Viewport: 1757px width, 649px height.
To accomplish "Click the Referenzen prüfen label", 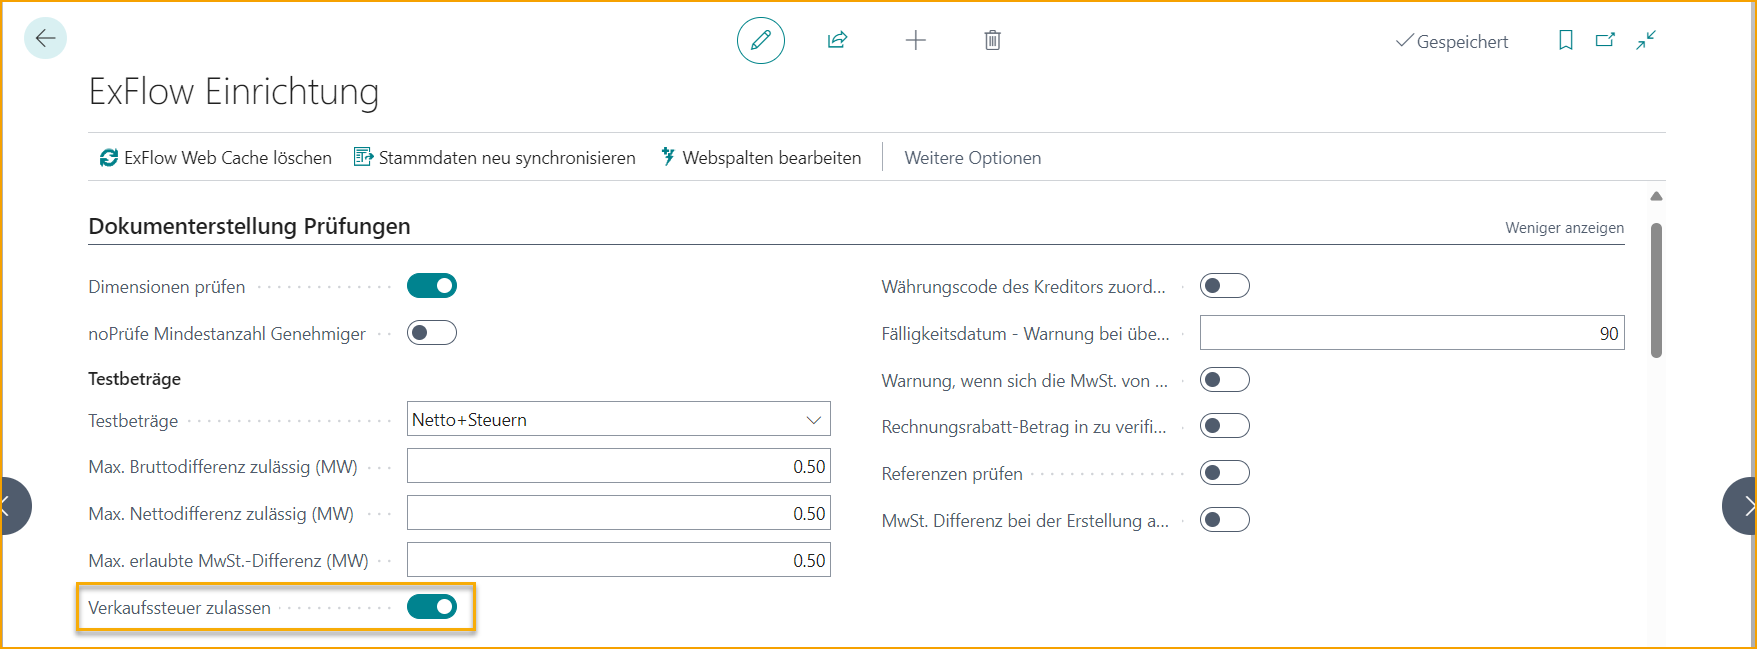I will (952, 474).
